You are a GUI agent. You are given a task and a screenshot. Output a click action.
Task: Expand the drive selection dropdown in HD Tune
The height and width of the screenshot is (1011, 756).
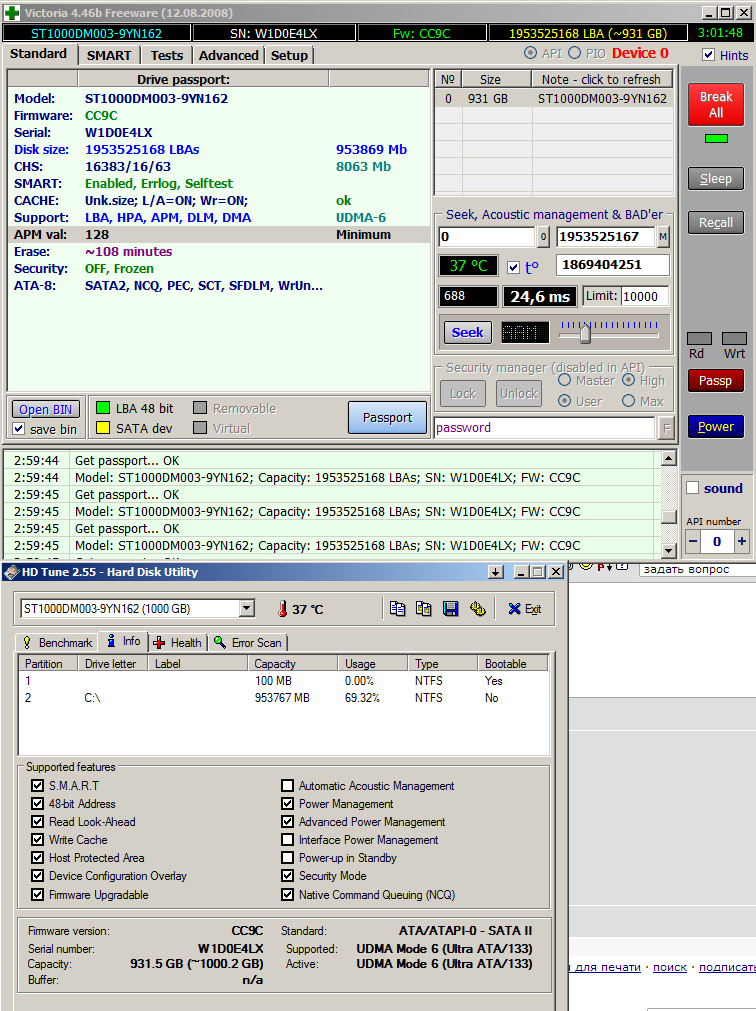click(x=246, y=608)
